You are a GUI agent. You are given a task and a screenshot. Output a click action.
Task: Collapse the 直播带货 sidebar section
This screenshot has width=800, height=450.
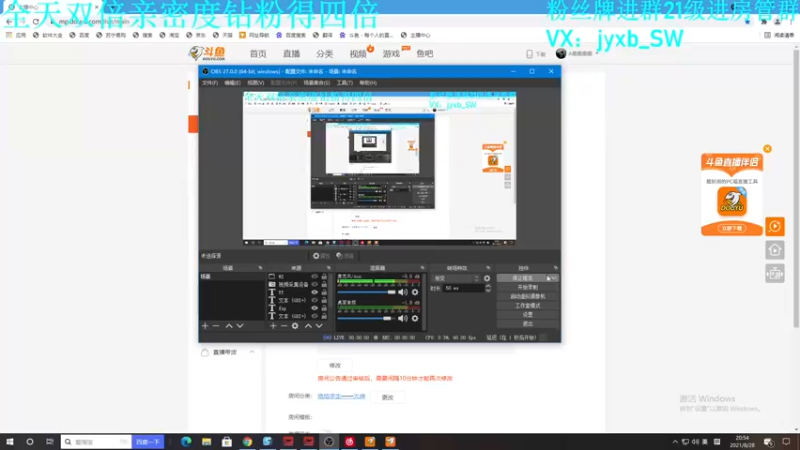[x=252, y=352]
